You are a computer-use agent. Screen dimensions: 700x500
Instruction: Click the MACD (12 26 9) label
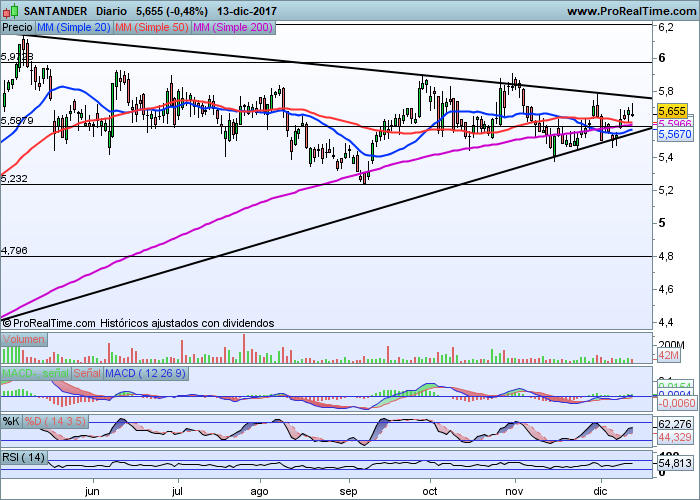click(145, 373)
